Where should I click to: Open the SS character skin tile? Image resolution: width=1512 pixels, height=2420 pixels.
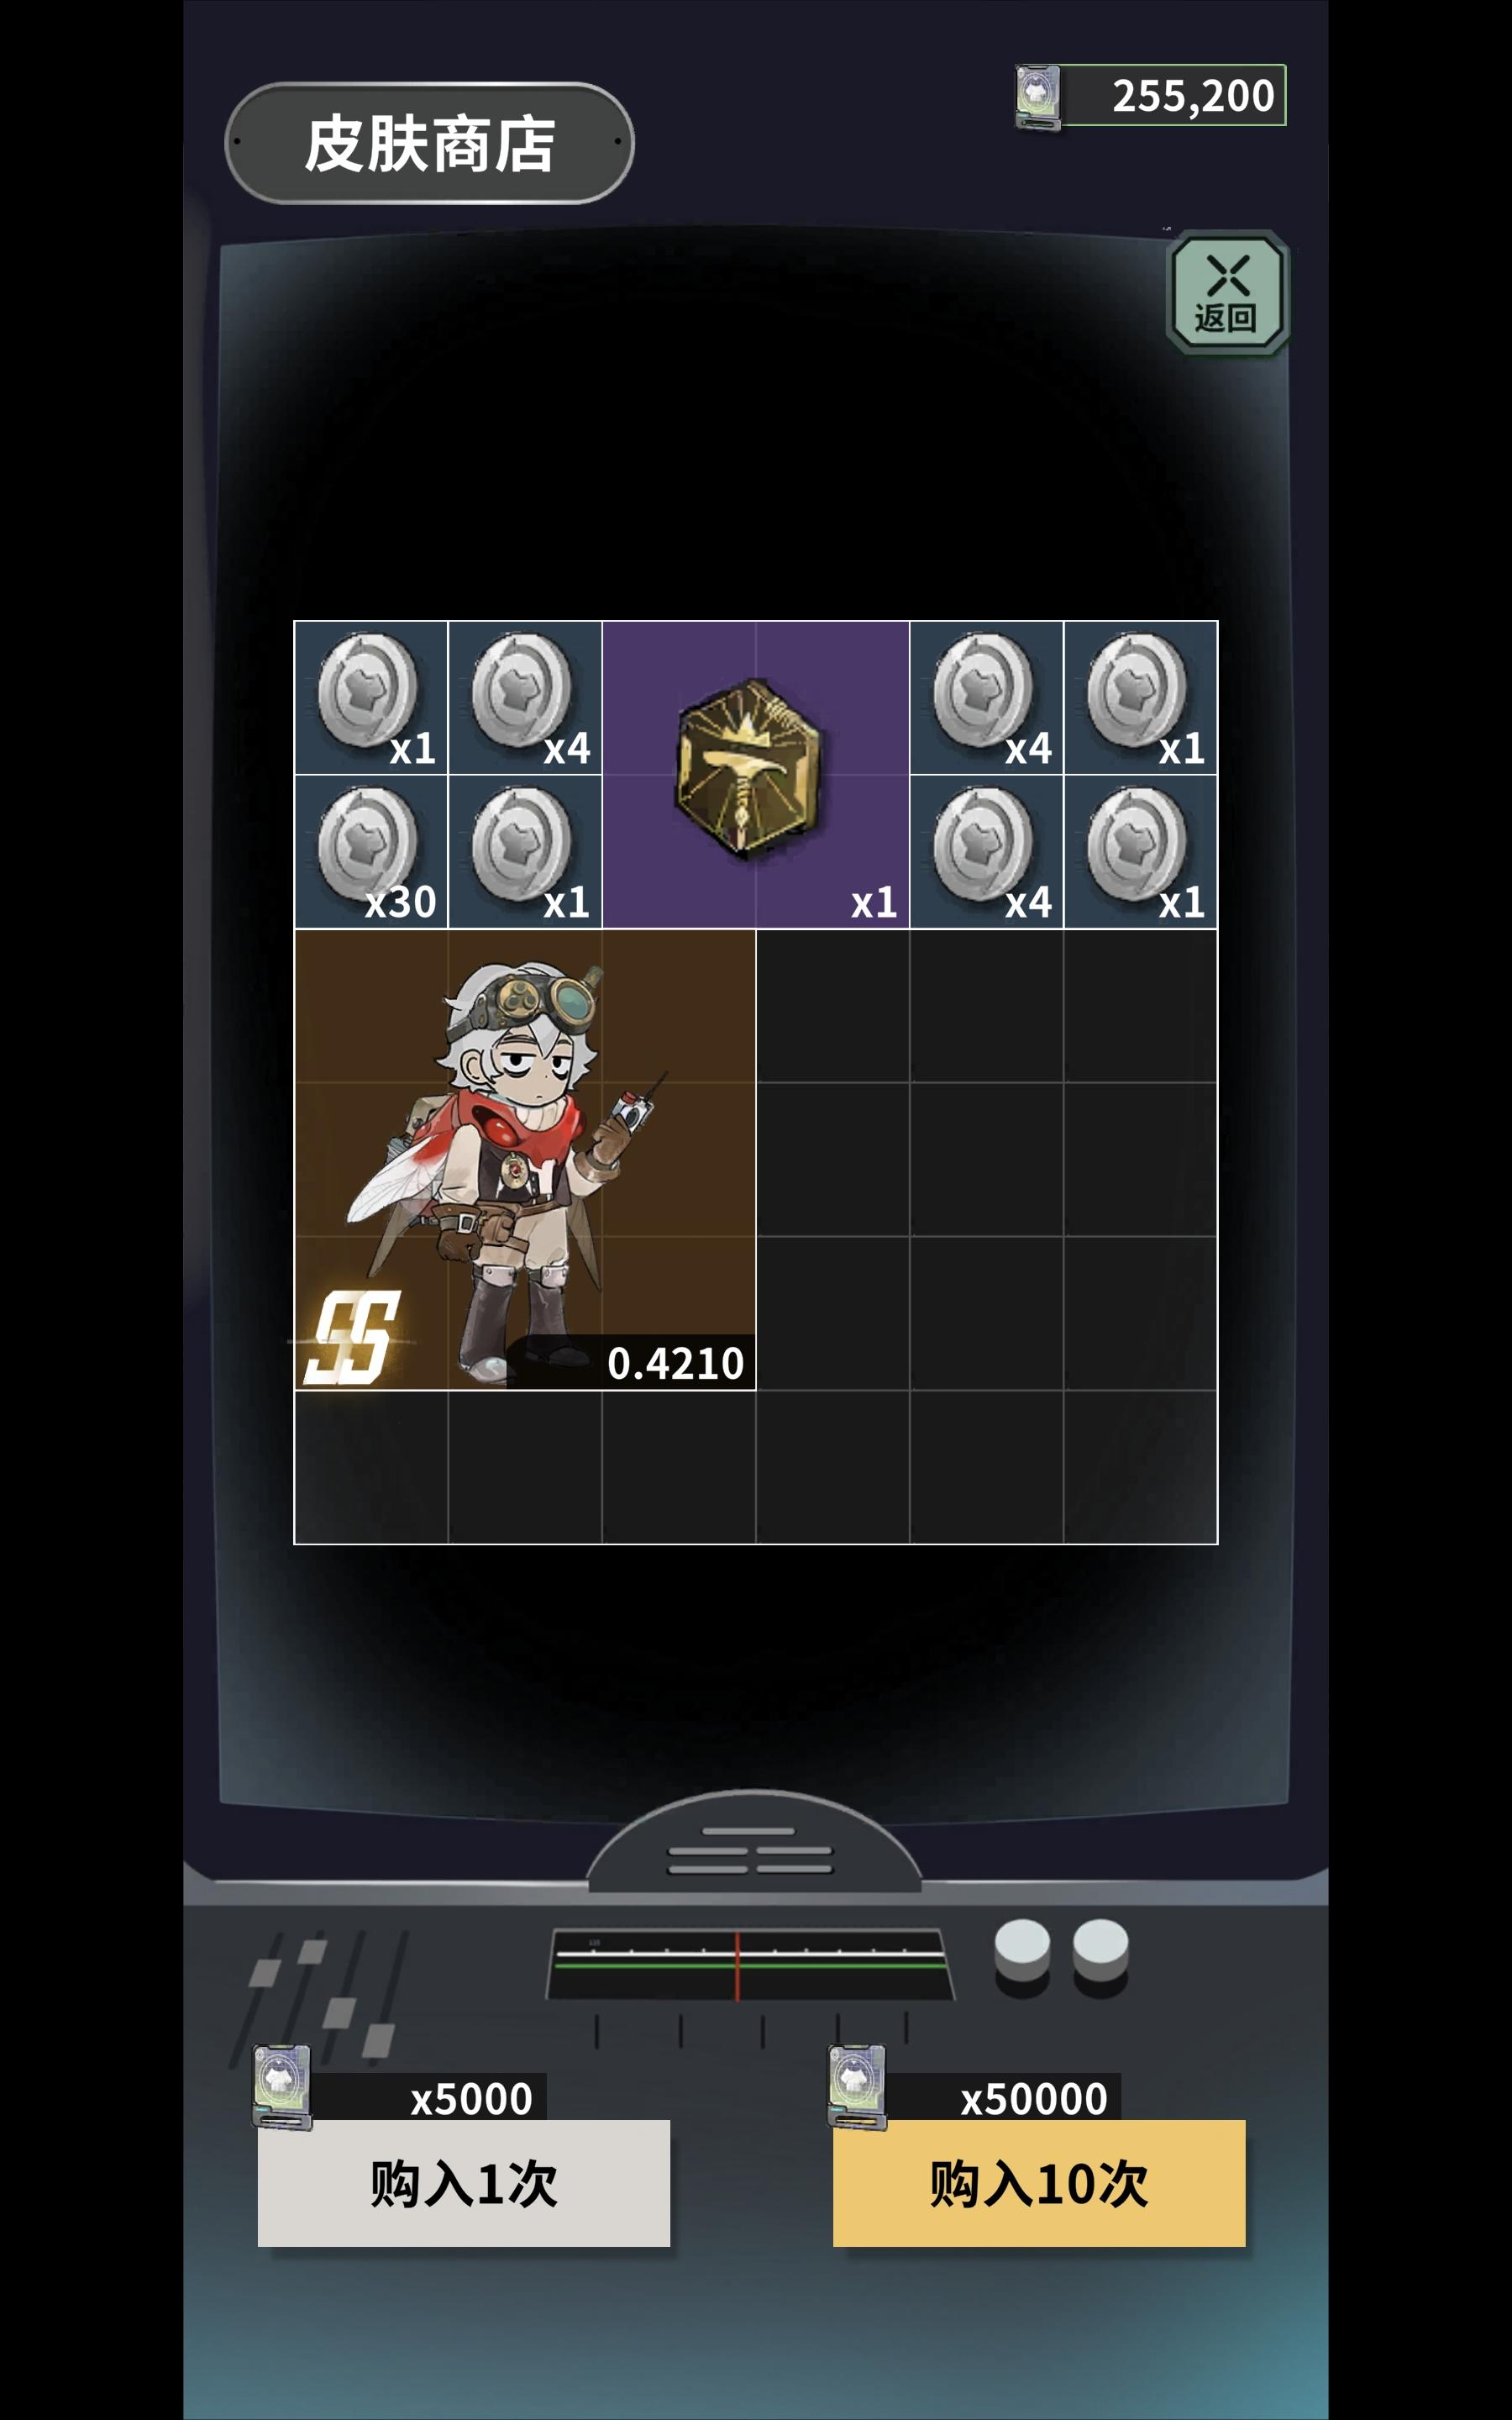coord(525,1159)
